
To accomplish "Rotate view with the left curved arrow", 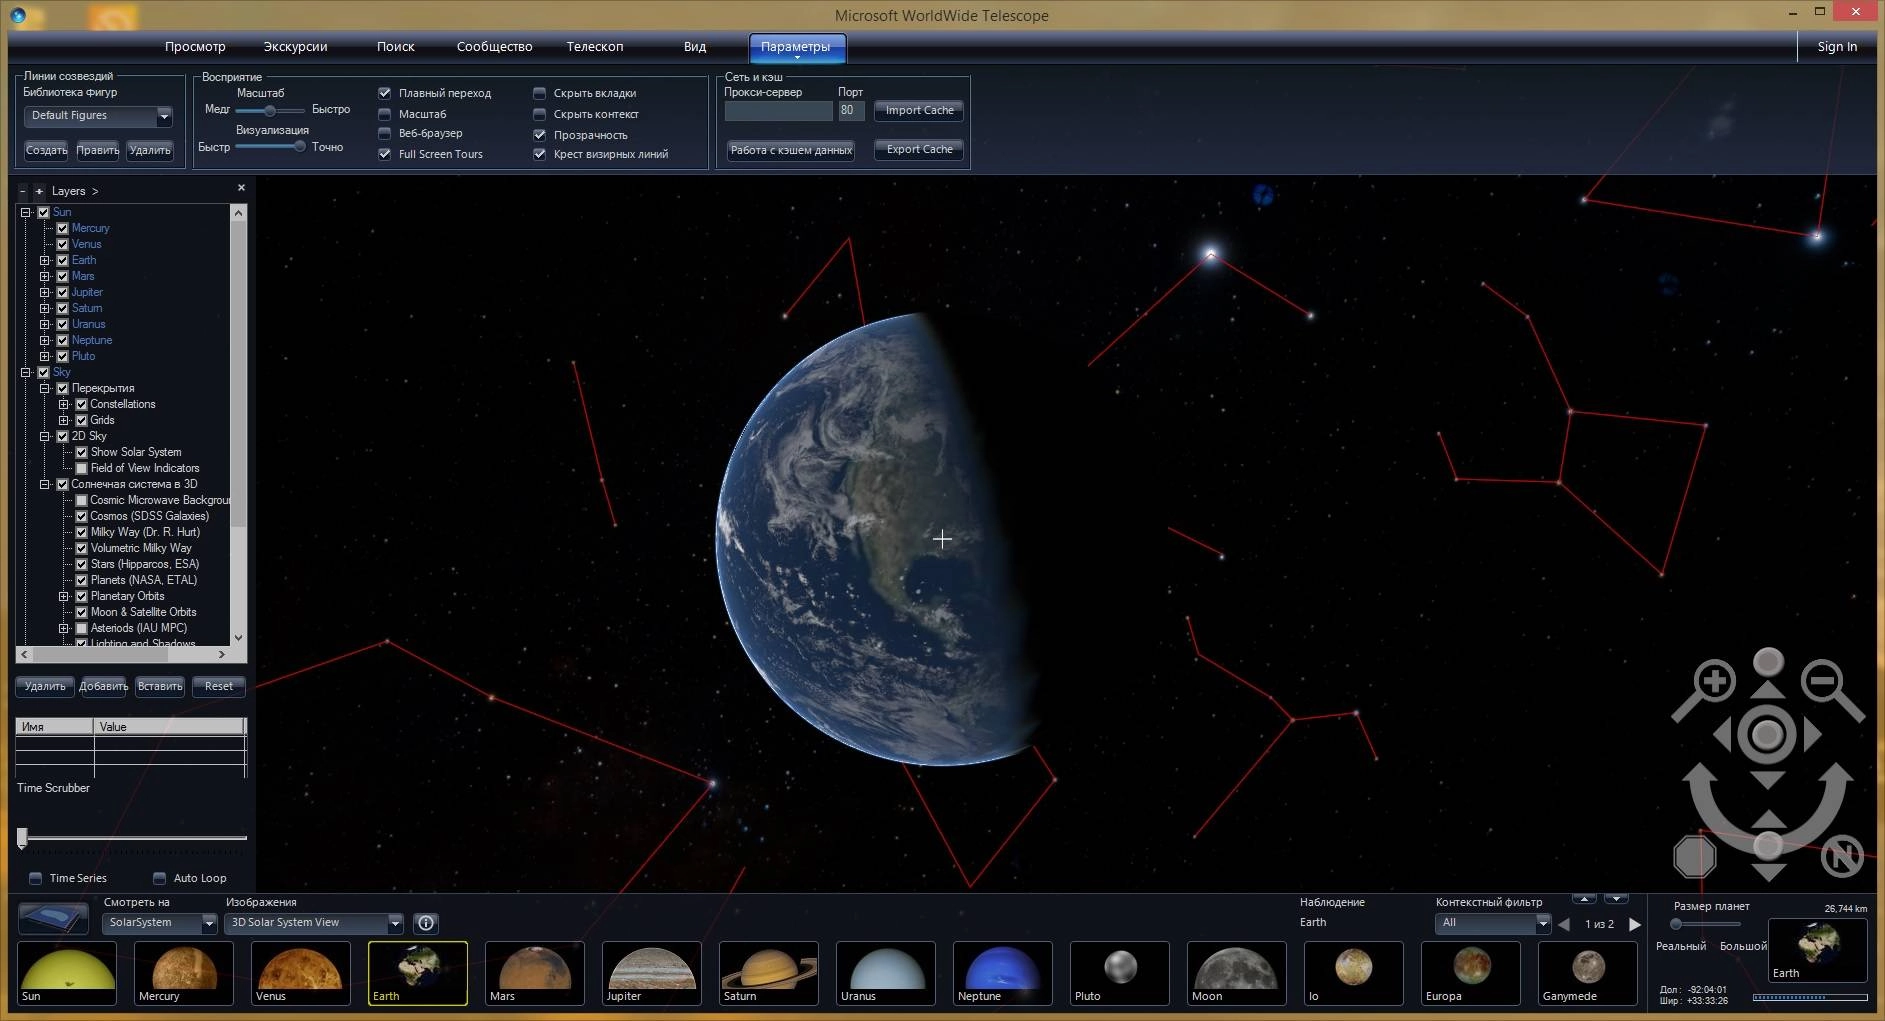I will coord(1702,797).
